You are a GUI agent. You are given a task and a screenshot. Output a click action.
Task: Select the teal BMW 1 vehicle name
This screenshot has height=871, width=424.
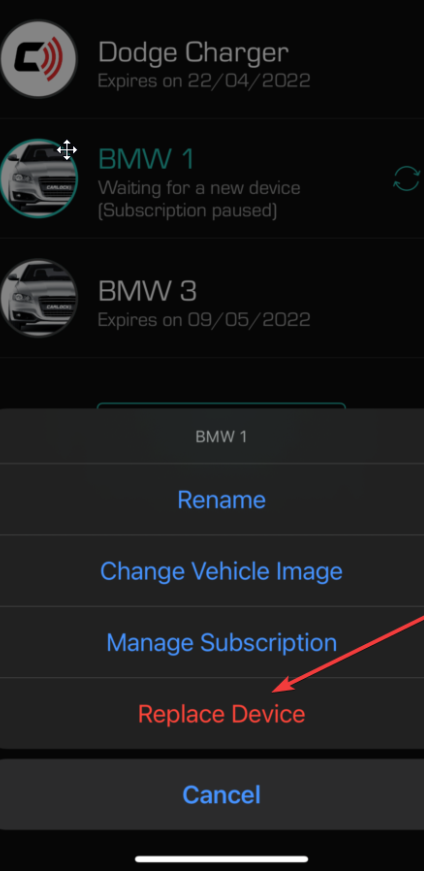(x=146, y=159)
